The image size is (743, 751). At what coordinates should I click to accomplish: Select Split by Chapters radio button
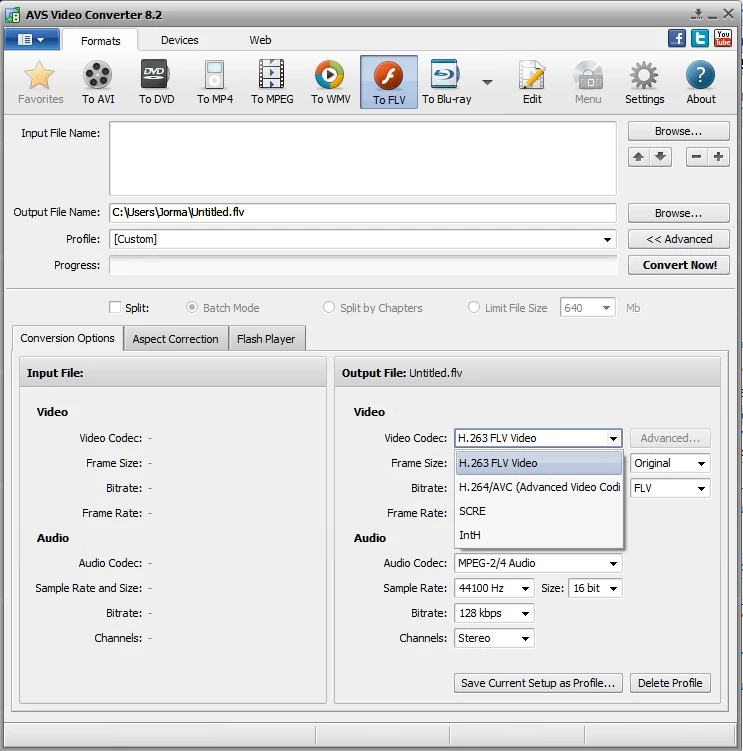[329, 307]
